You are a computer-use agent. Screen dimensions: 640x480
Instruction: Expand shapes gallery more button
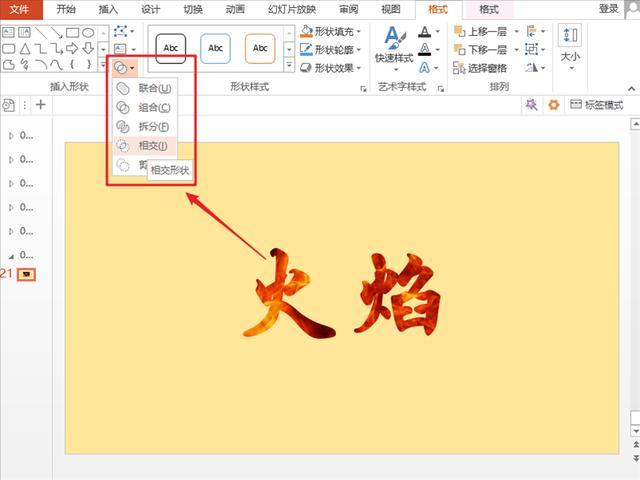coord(103,64)
